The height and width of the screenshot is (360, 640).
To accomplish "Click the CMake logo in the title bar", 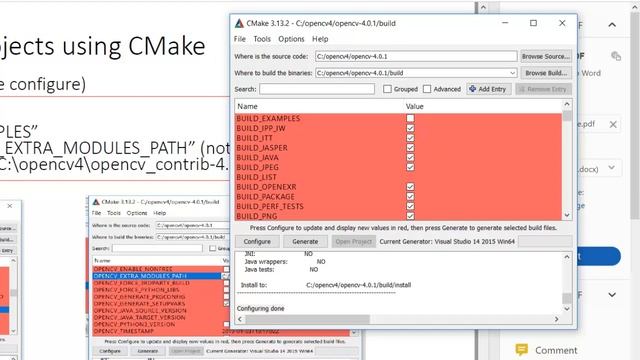I will pos(239,23).
